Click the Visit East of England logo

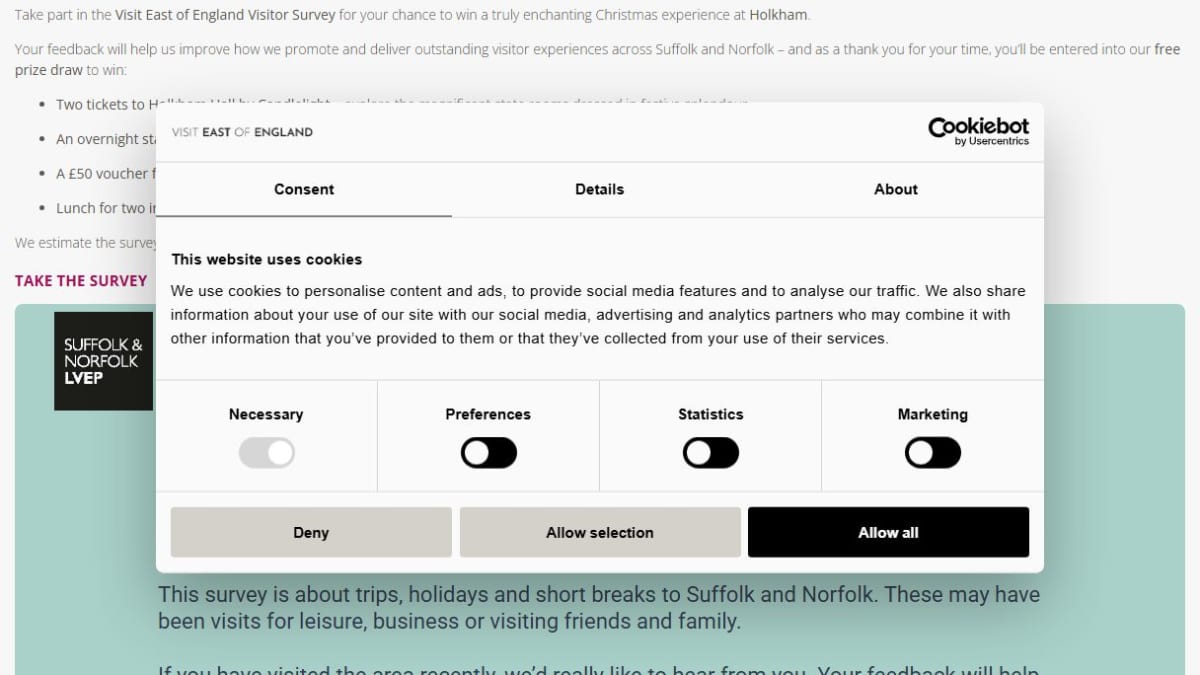pos(242,132)
